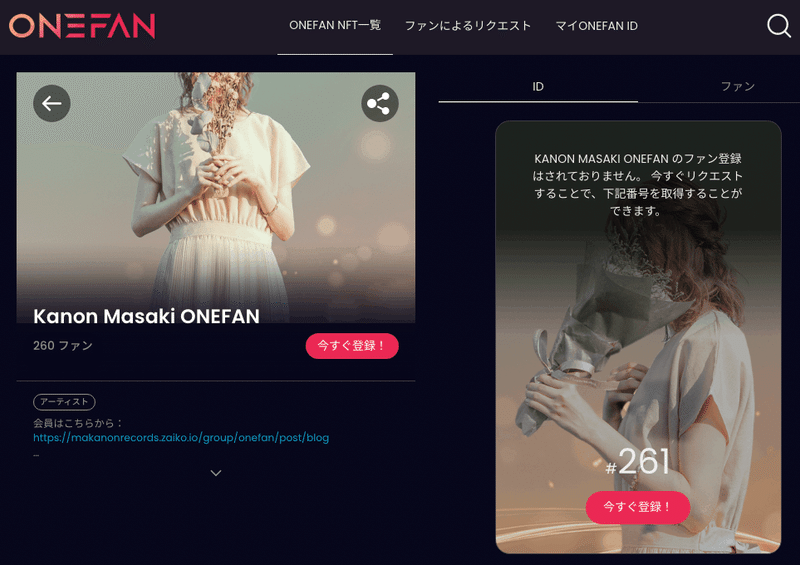
Task: Open the makanonrecords.zaiko.io blog link
Action: pyautogui.click(x=181, y=438)
